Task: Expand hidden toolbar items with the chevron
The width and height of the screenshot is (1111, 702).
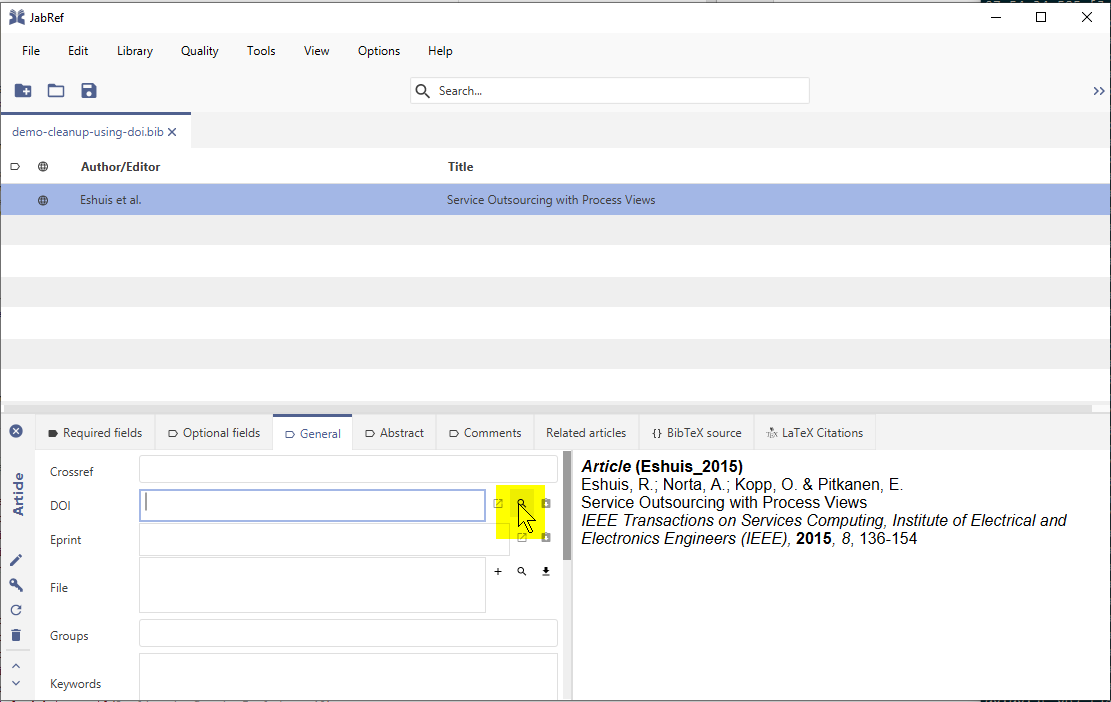Action: [1098, 90]
